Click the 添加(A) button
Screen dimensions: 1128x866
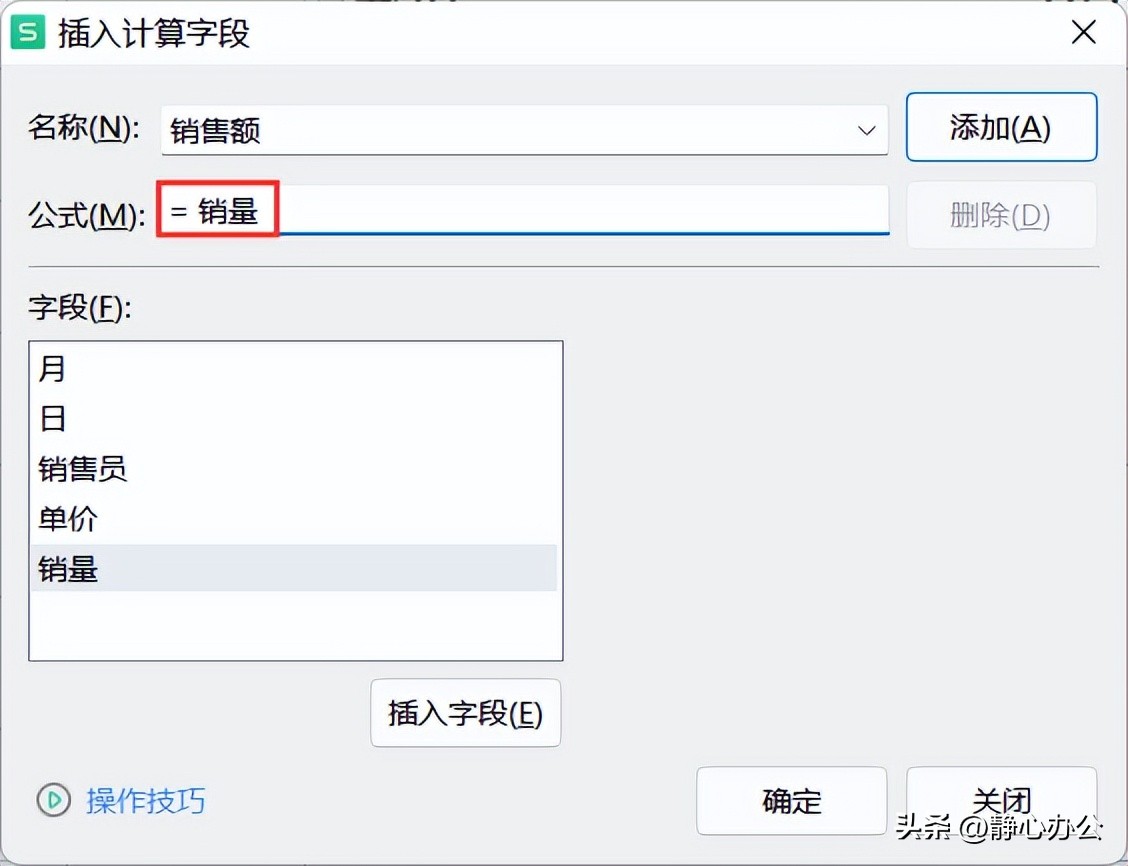coord(1001,127)
